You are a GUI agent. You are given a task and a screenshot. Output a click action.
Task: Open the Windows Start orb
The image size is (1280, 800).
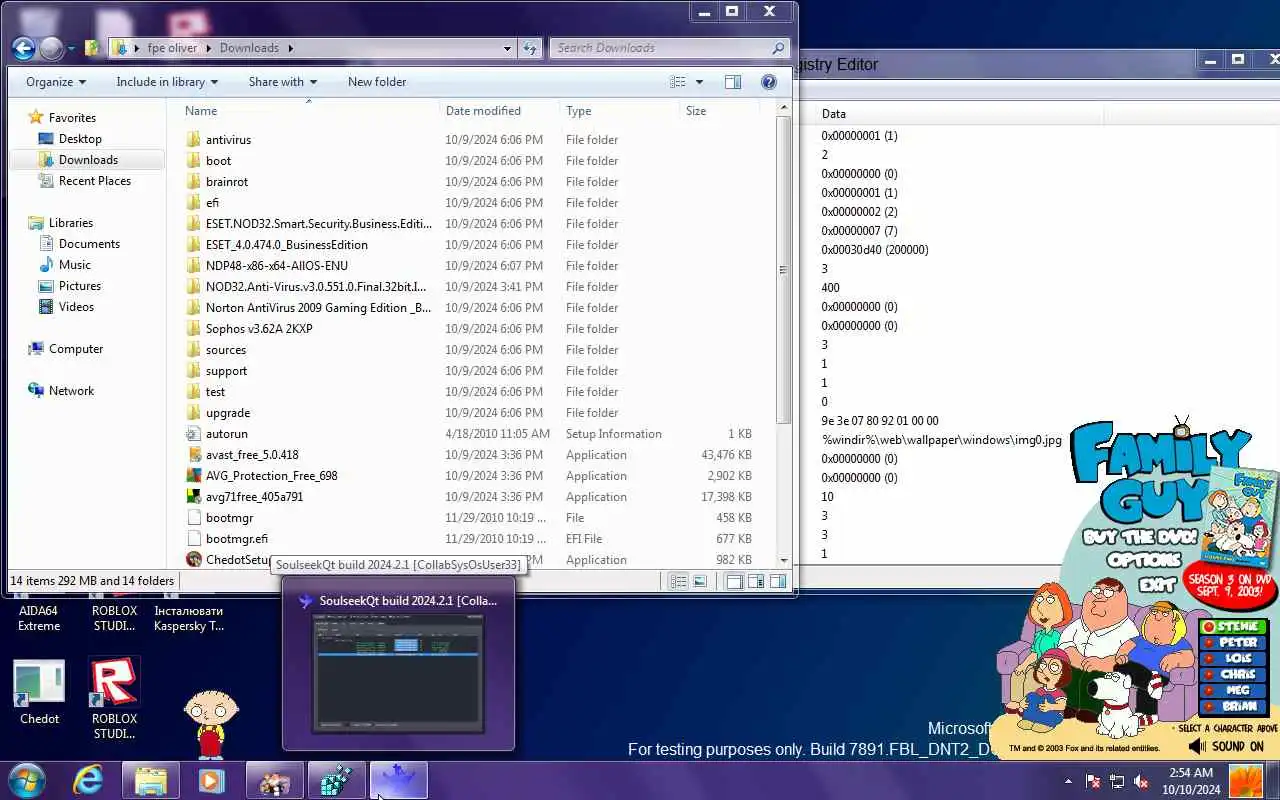[27, 780]
